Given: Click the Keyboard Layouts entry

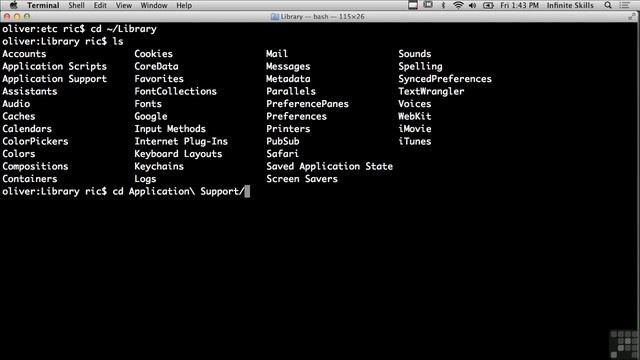Looking at the screenshot, I should 178,154.
